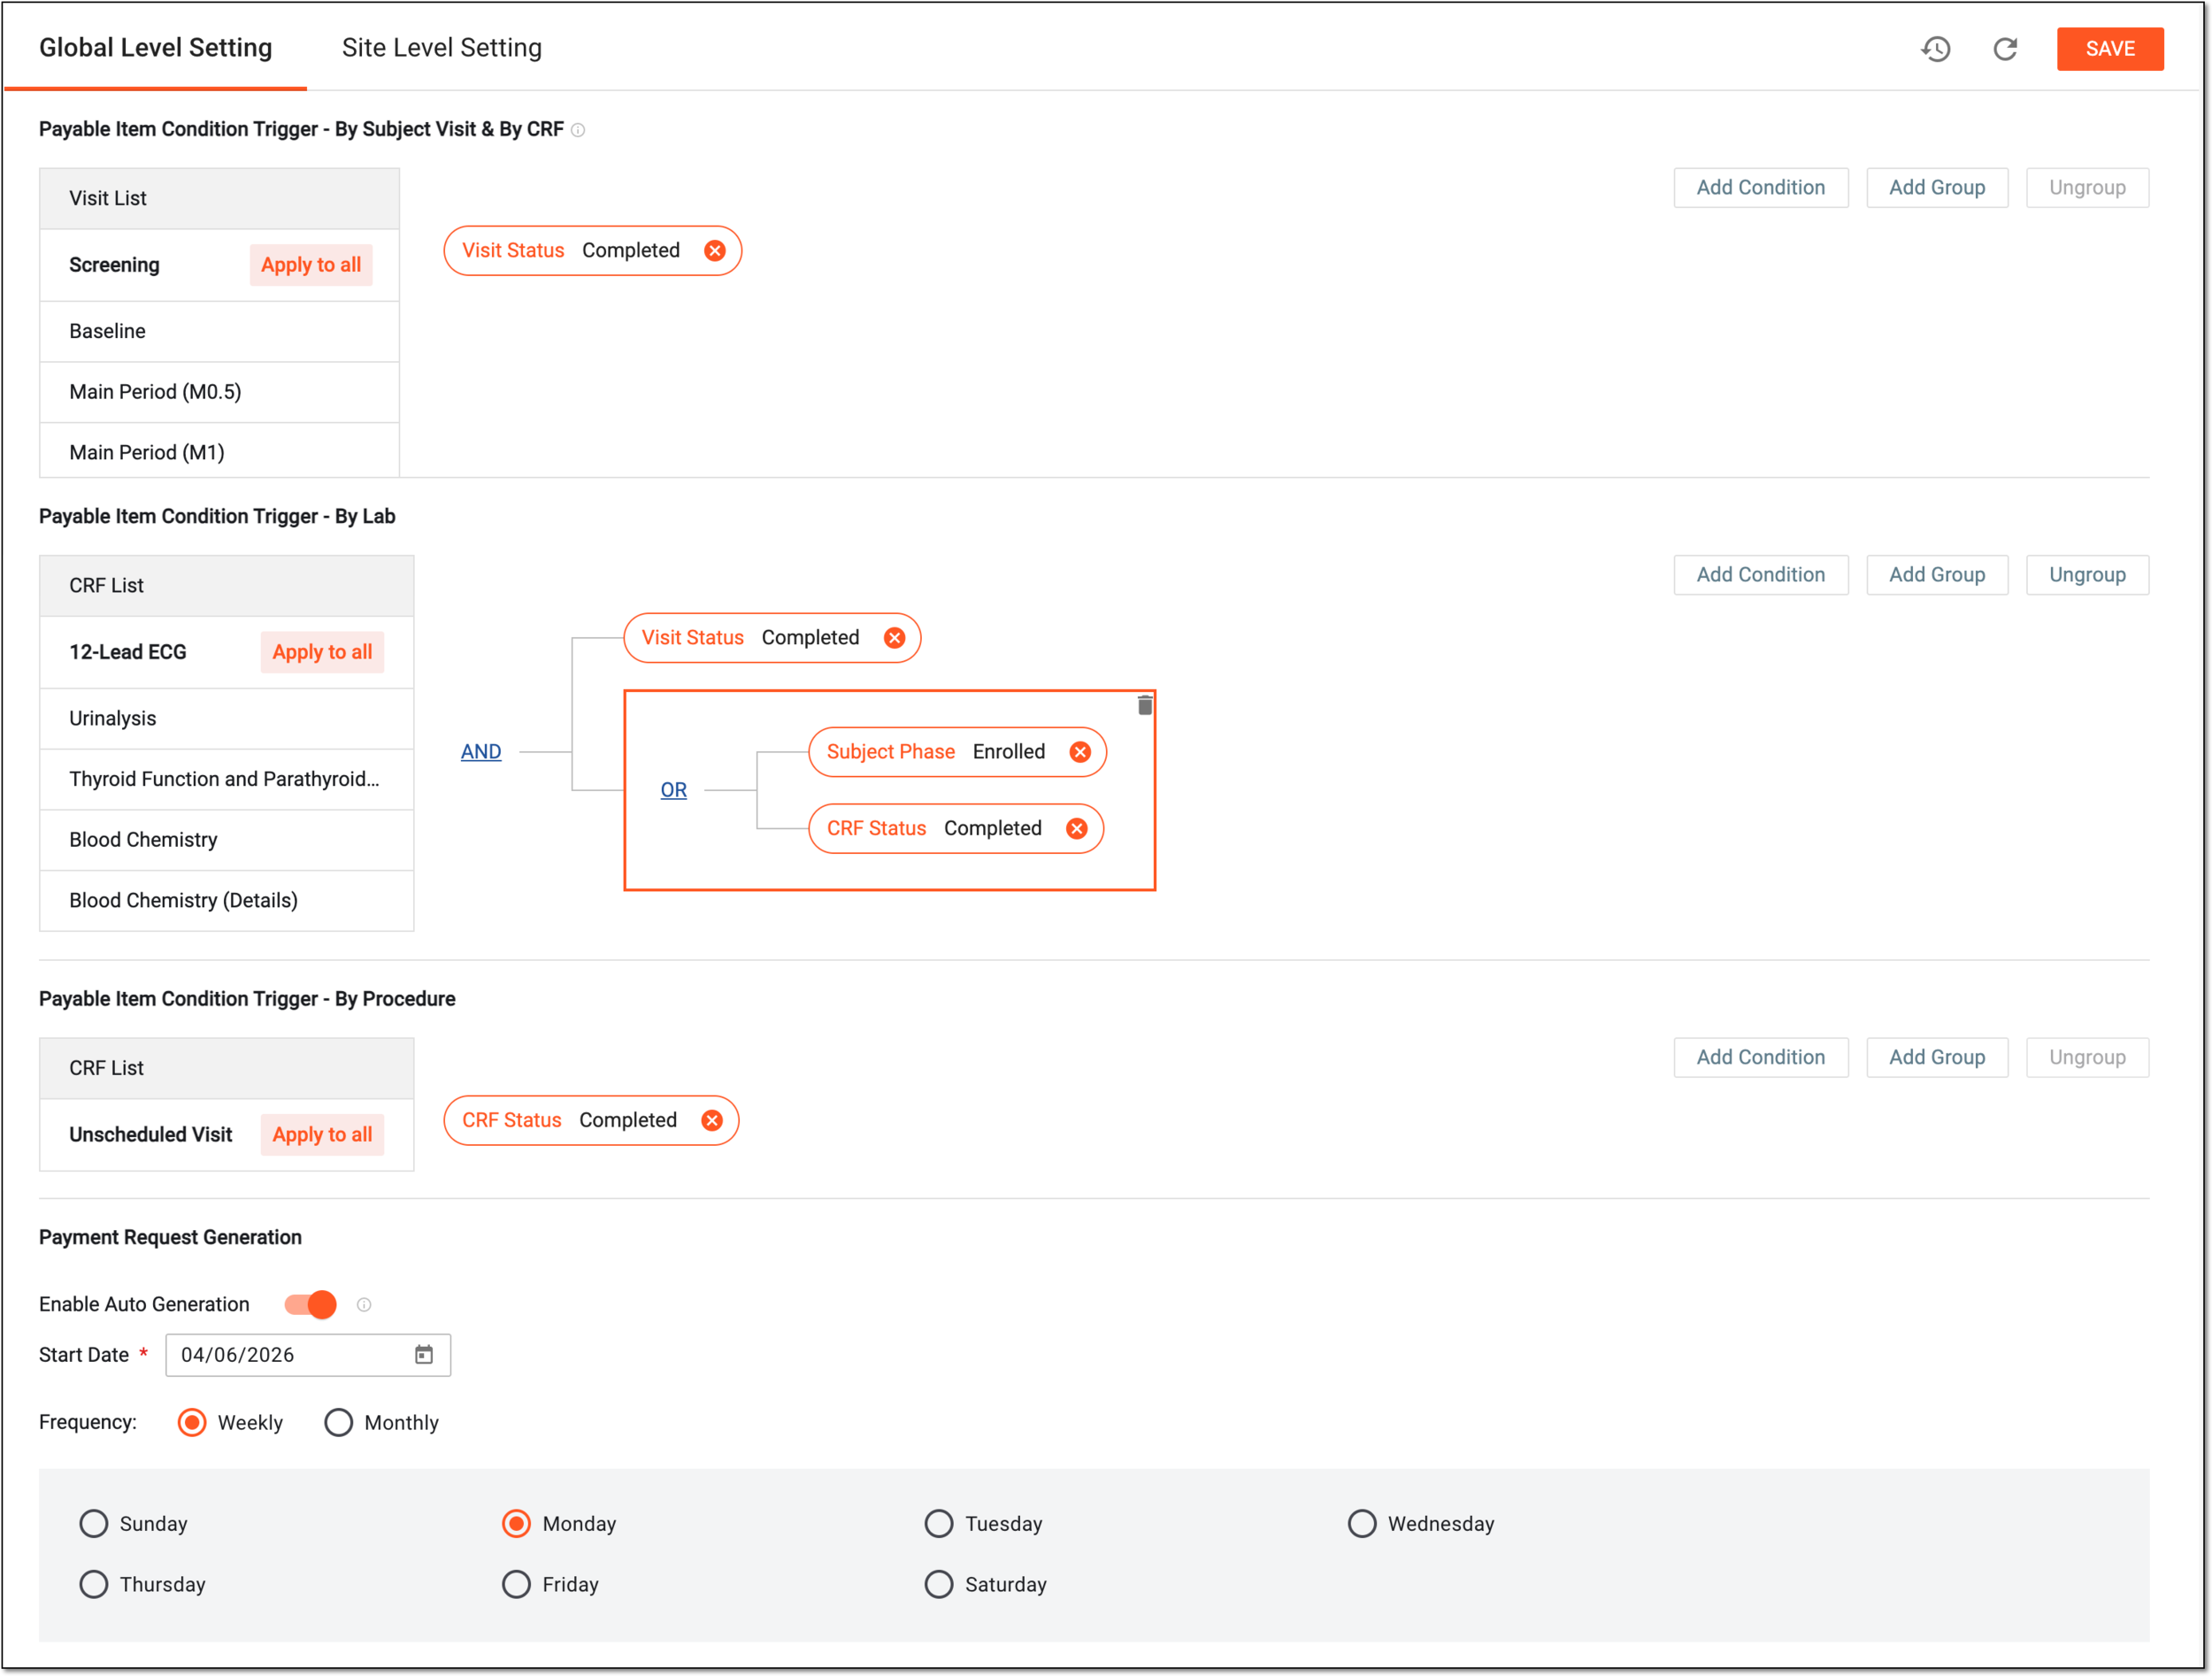Click the refresh icon beside SAVE

click(2004, 49)
